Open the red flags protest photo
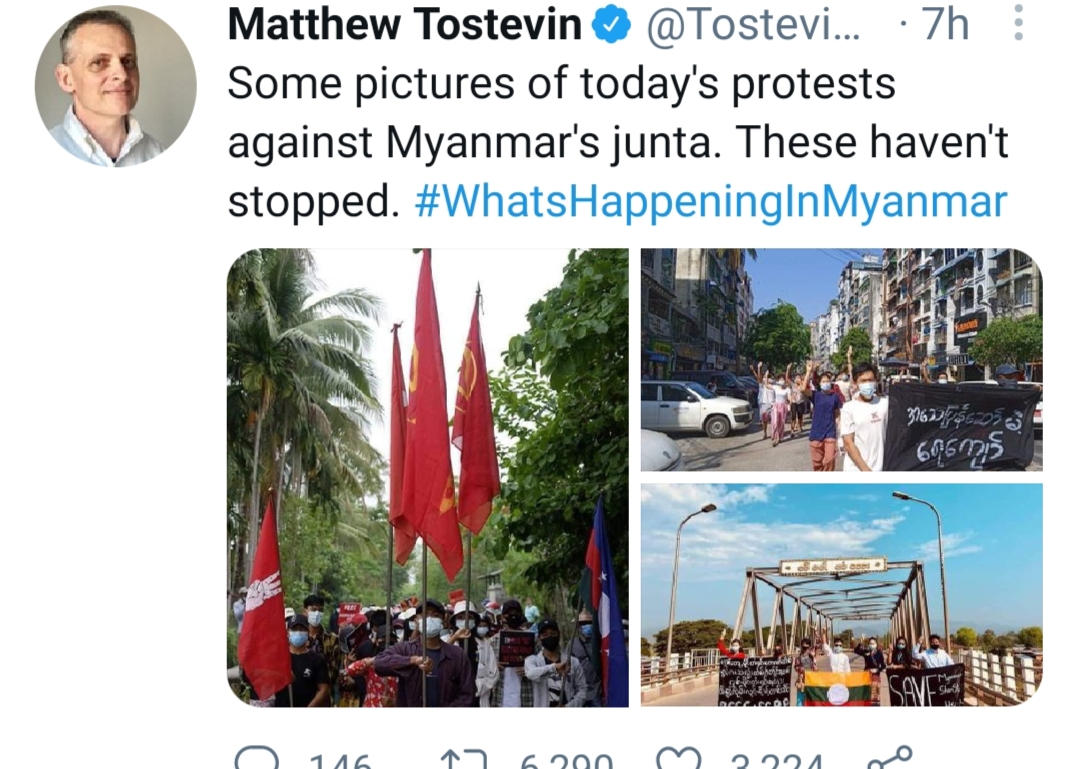The height and width of the screenshot is (769, 1078). pos(428,478)
